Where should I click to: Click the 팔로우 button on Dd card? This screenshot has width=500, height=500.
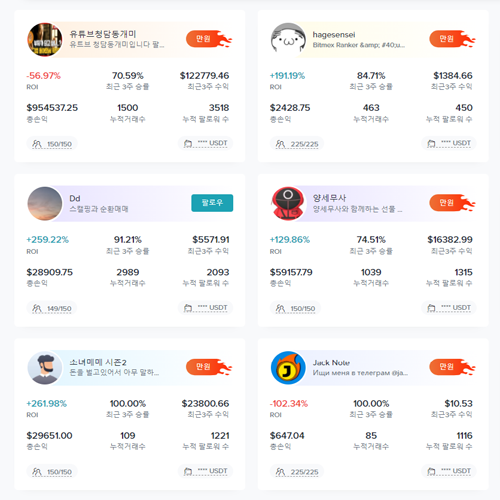pos(212,203)
